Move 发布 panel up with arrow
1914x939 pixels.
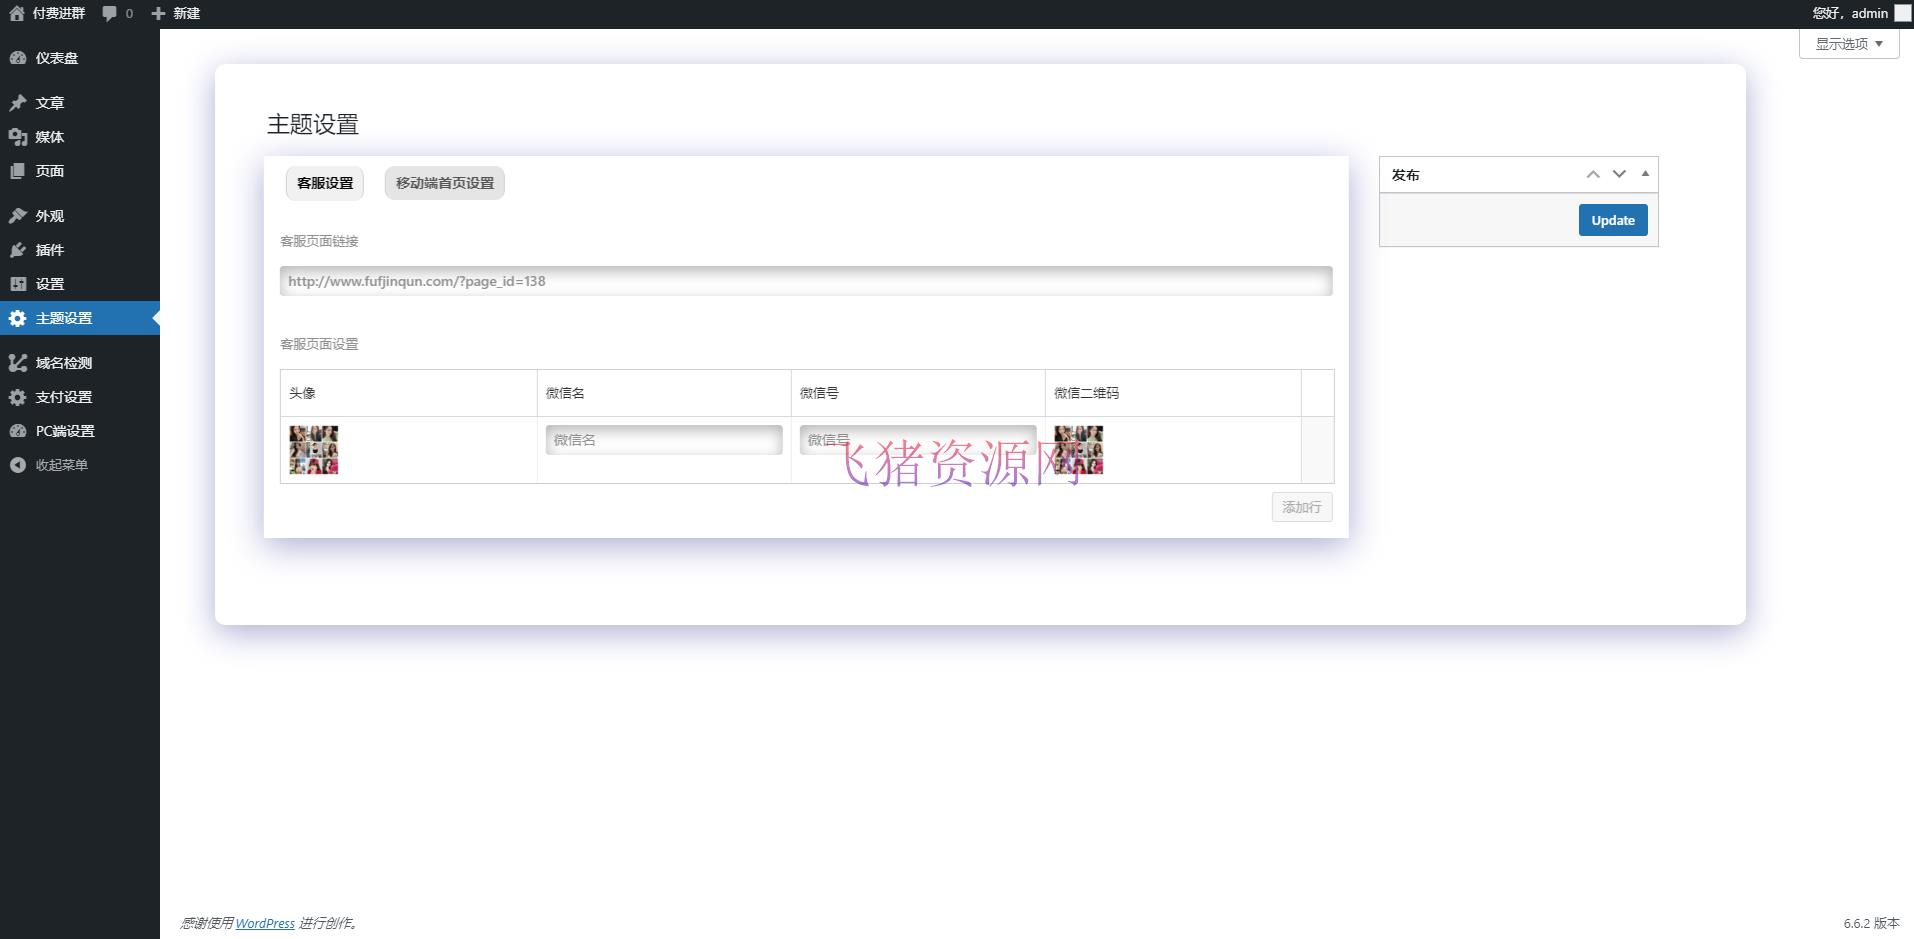coord(1593,174)
